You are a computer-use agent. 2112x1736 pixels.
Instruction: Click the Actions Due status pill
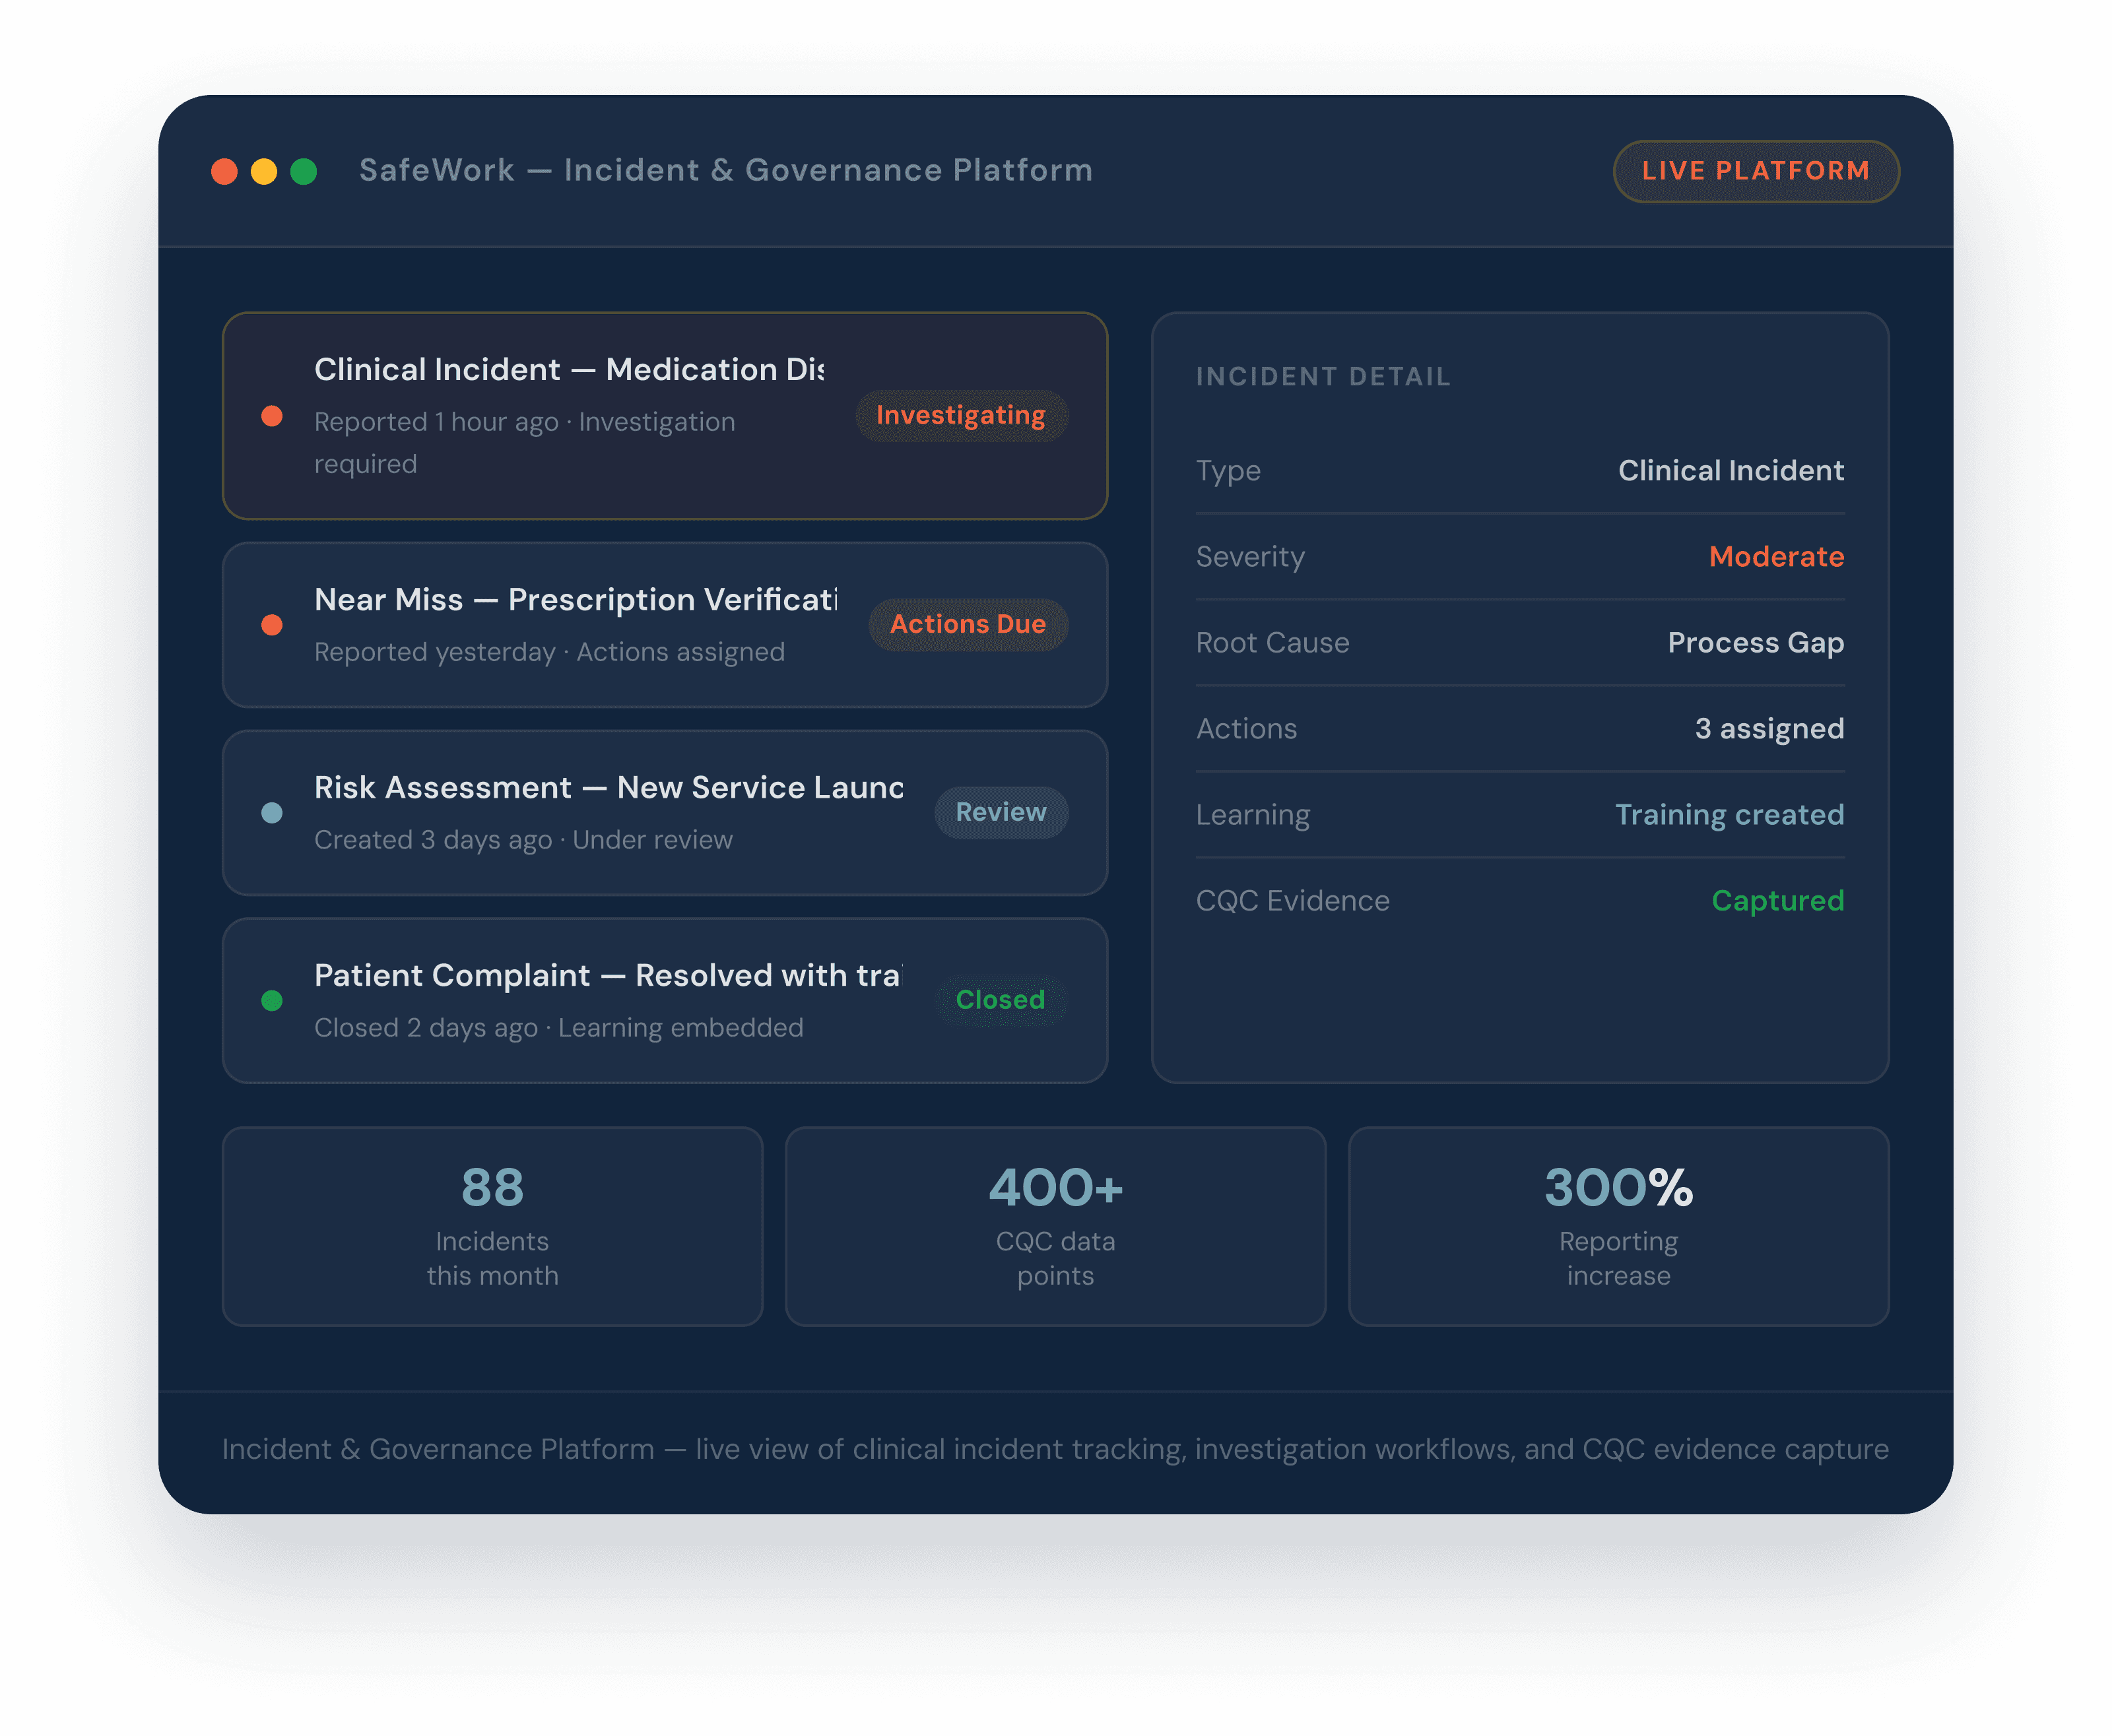968,625
